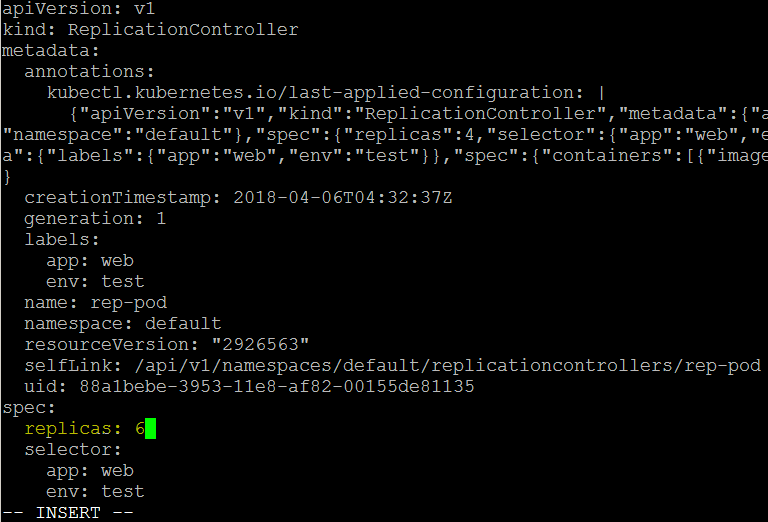
Task: Click the spec key line
Action: (x=29, y=408)
